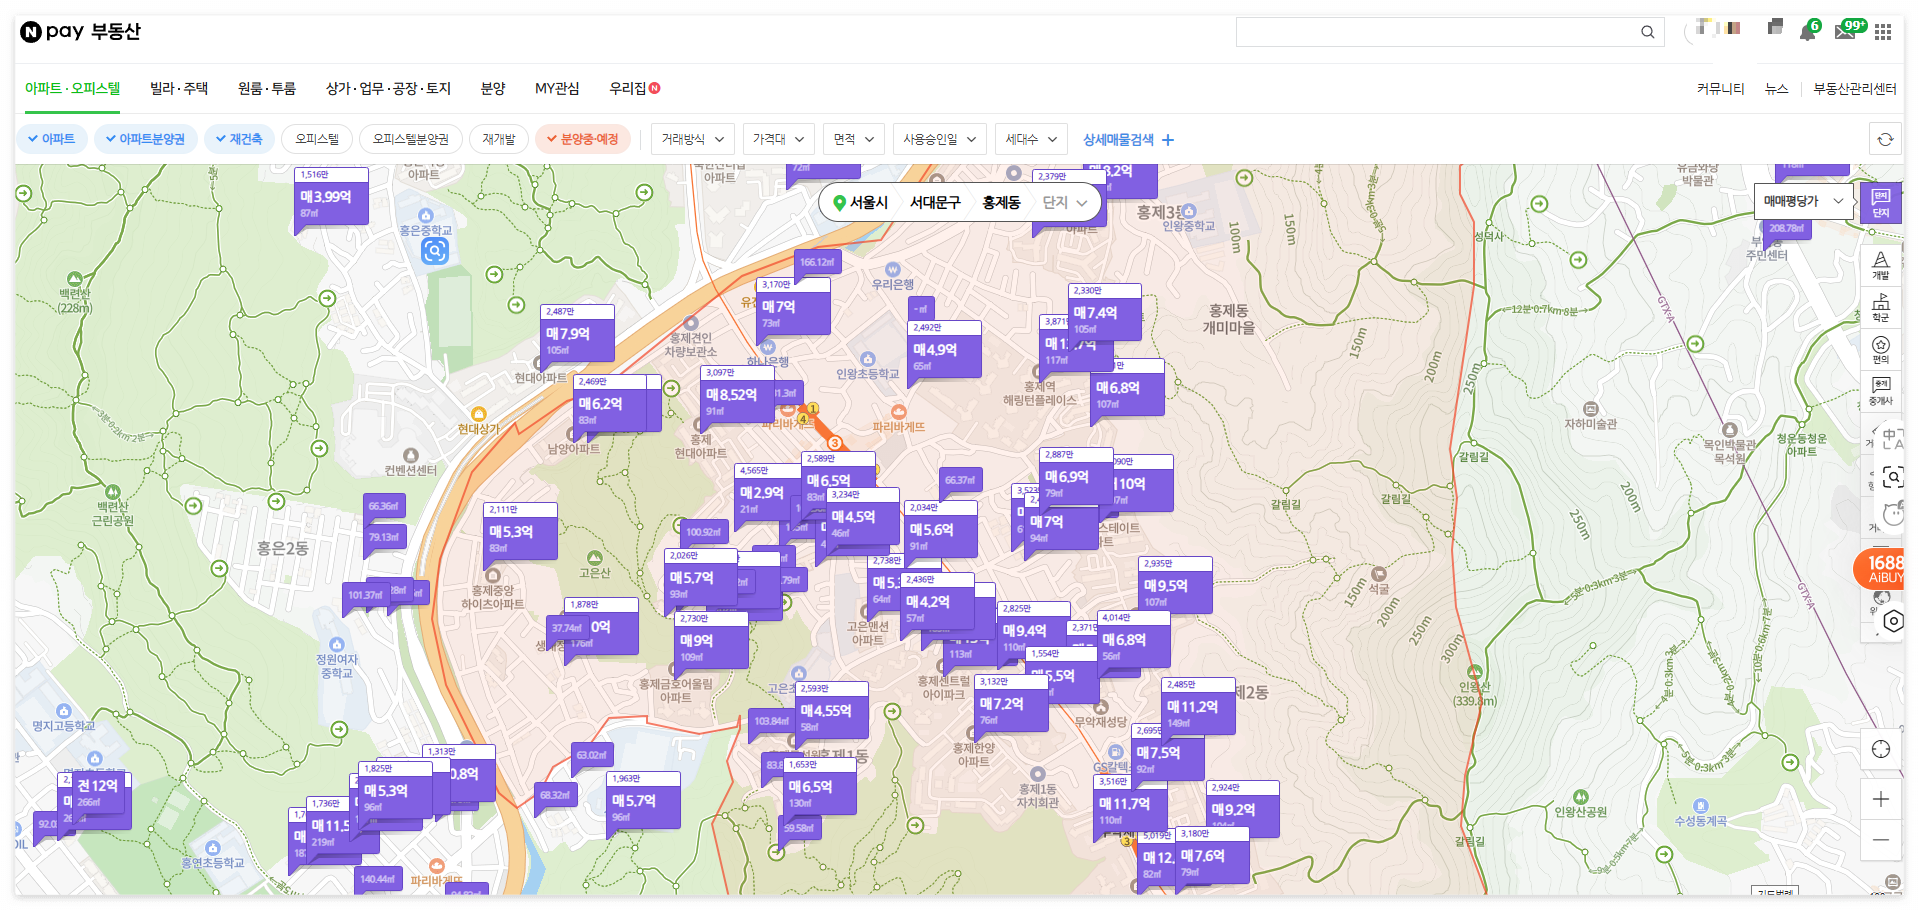The height and width of the screenshot is (910, 1919).
Task: Toggle the 단지 complex view button
Action: (x=1880, y=202)
